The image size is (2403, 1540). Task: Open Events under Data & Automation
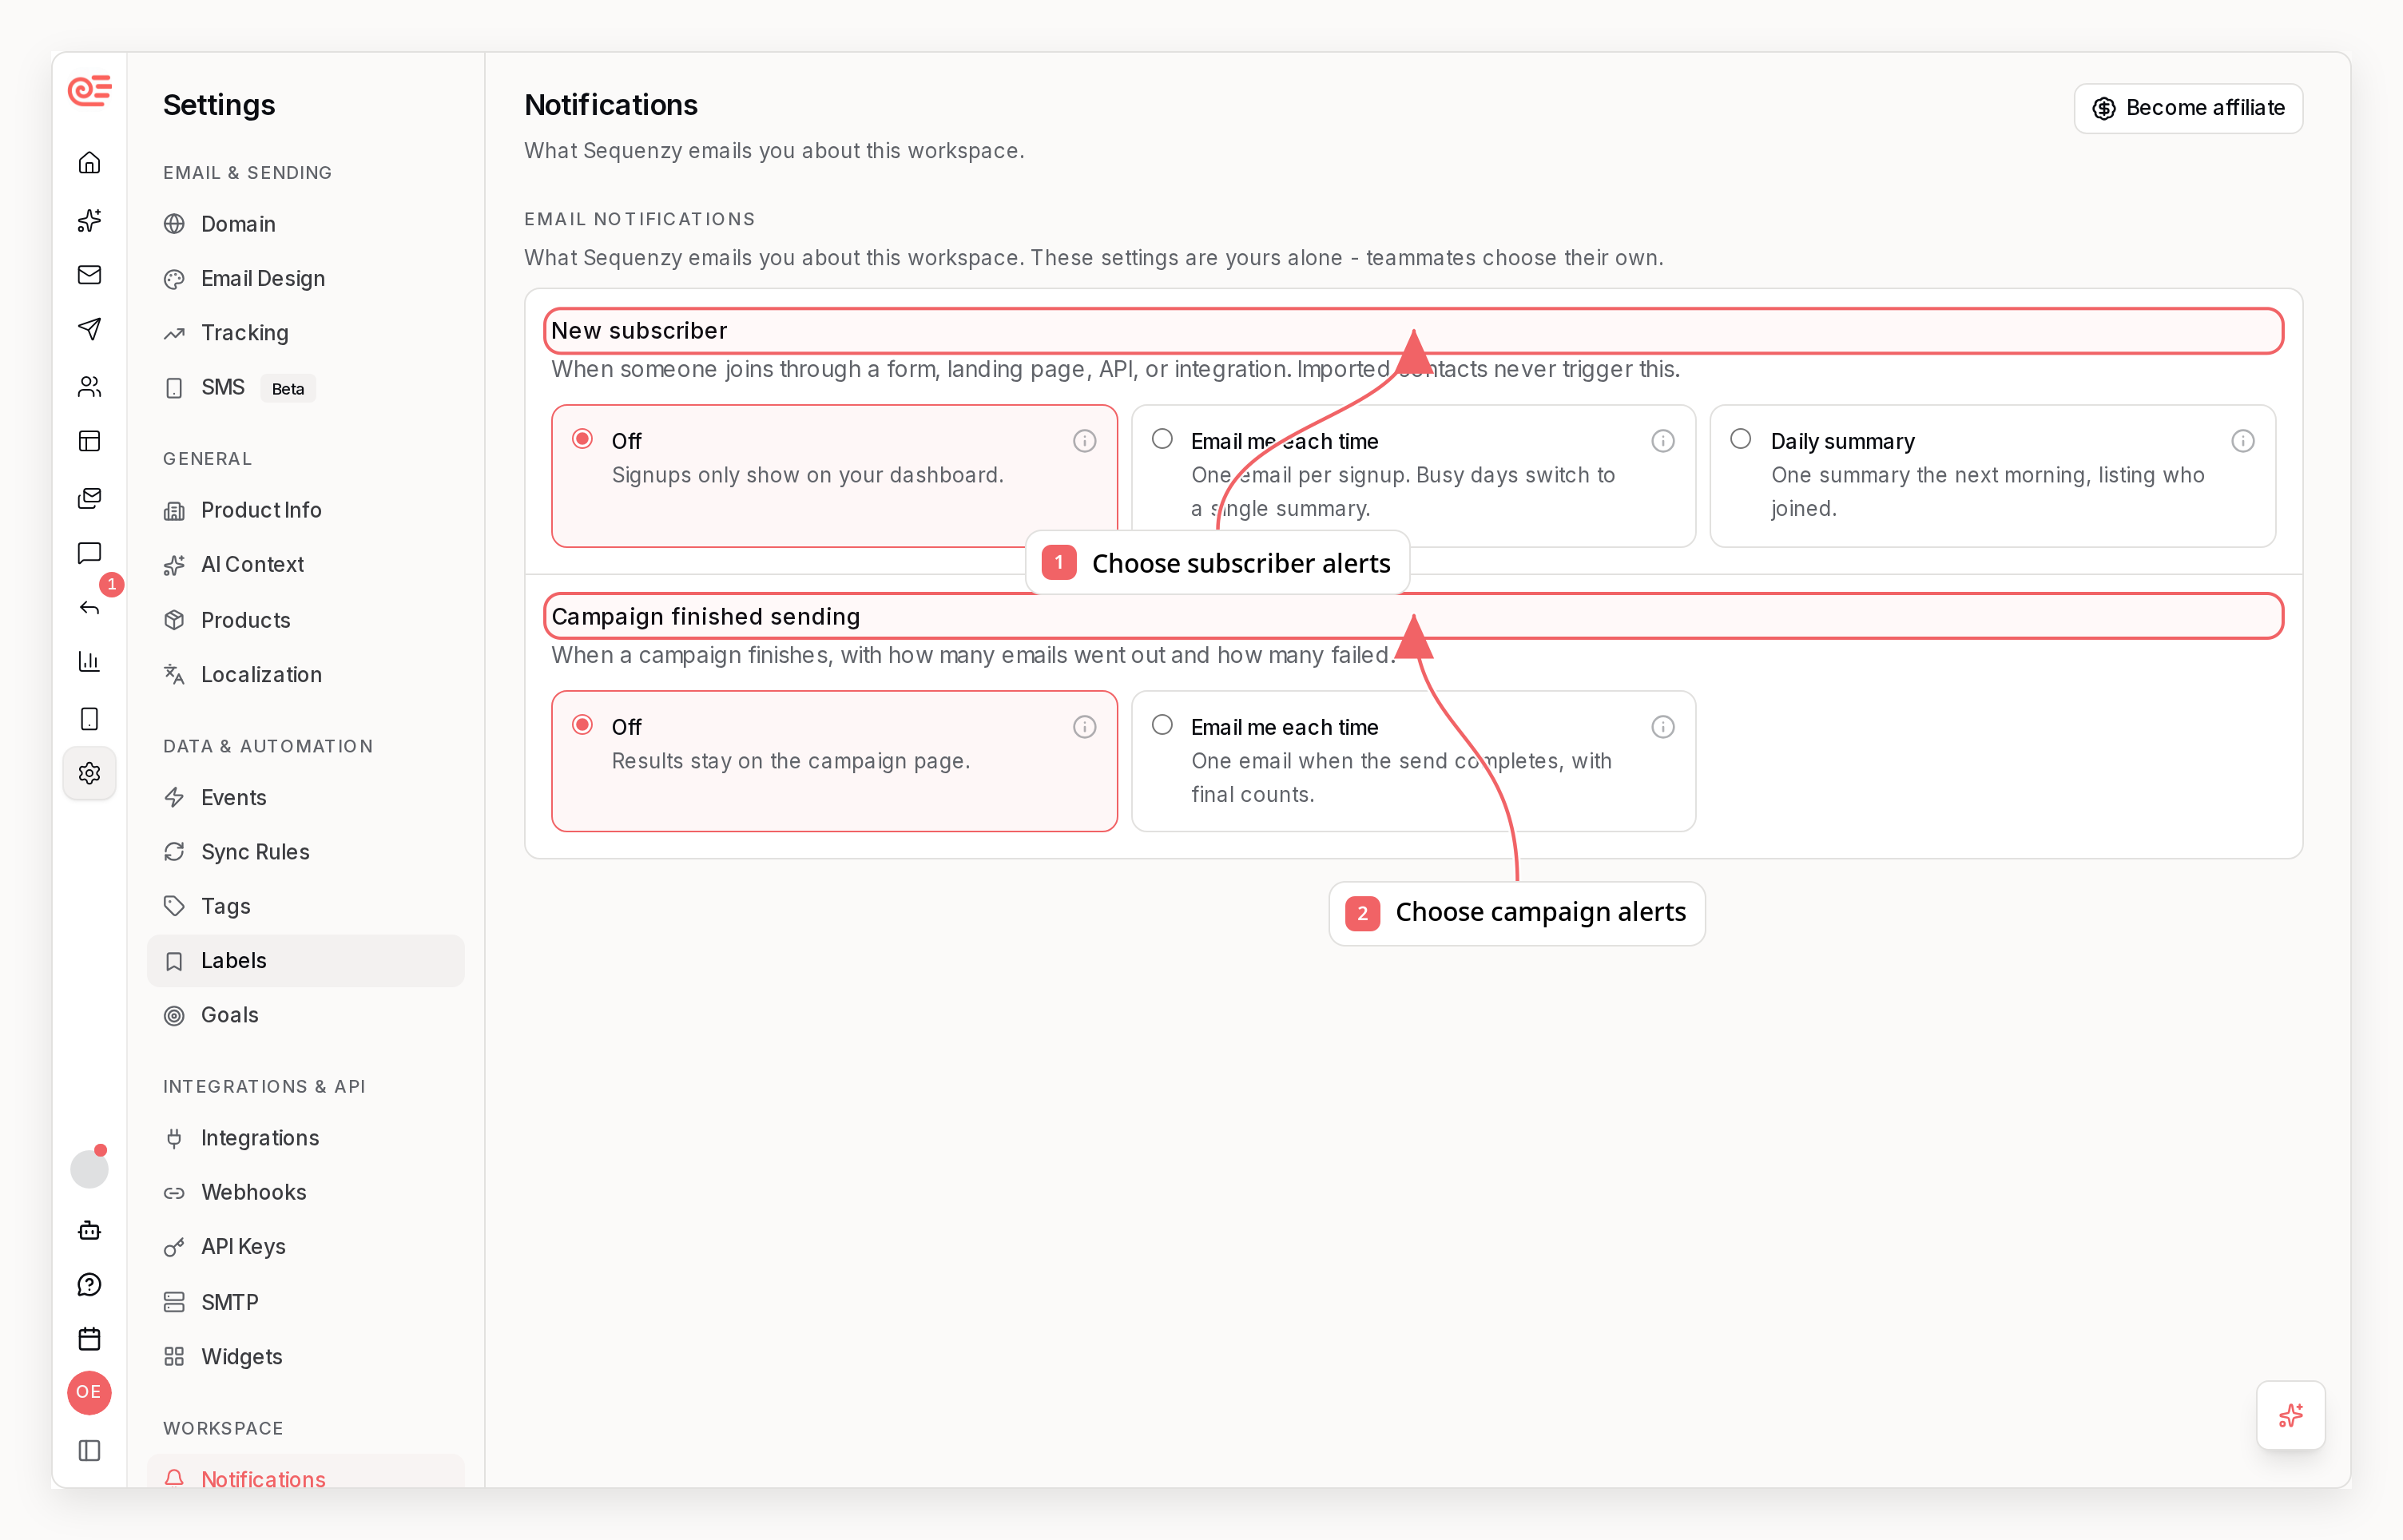[305, 798]
